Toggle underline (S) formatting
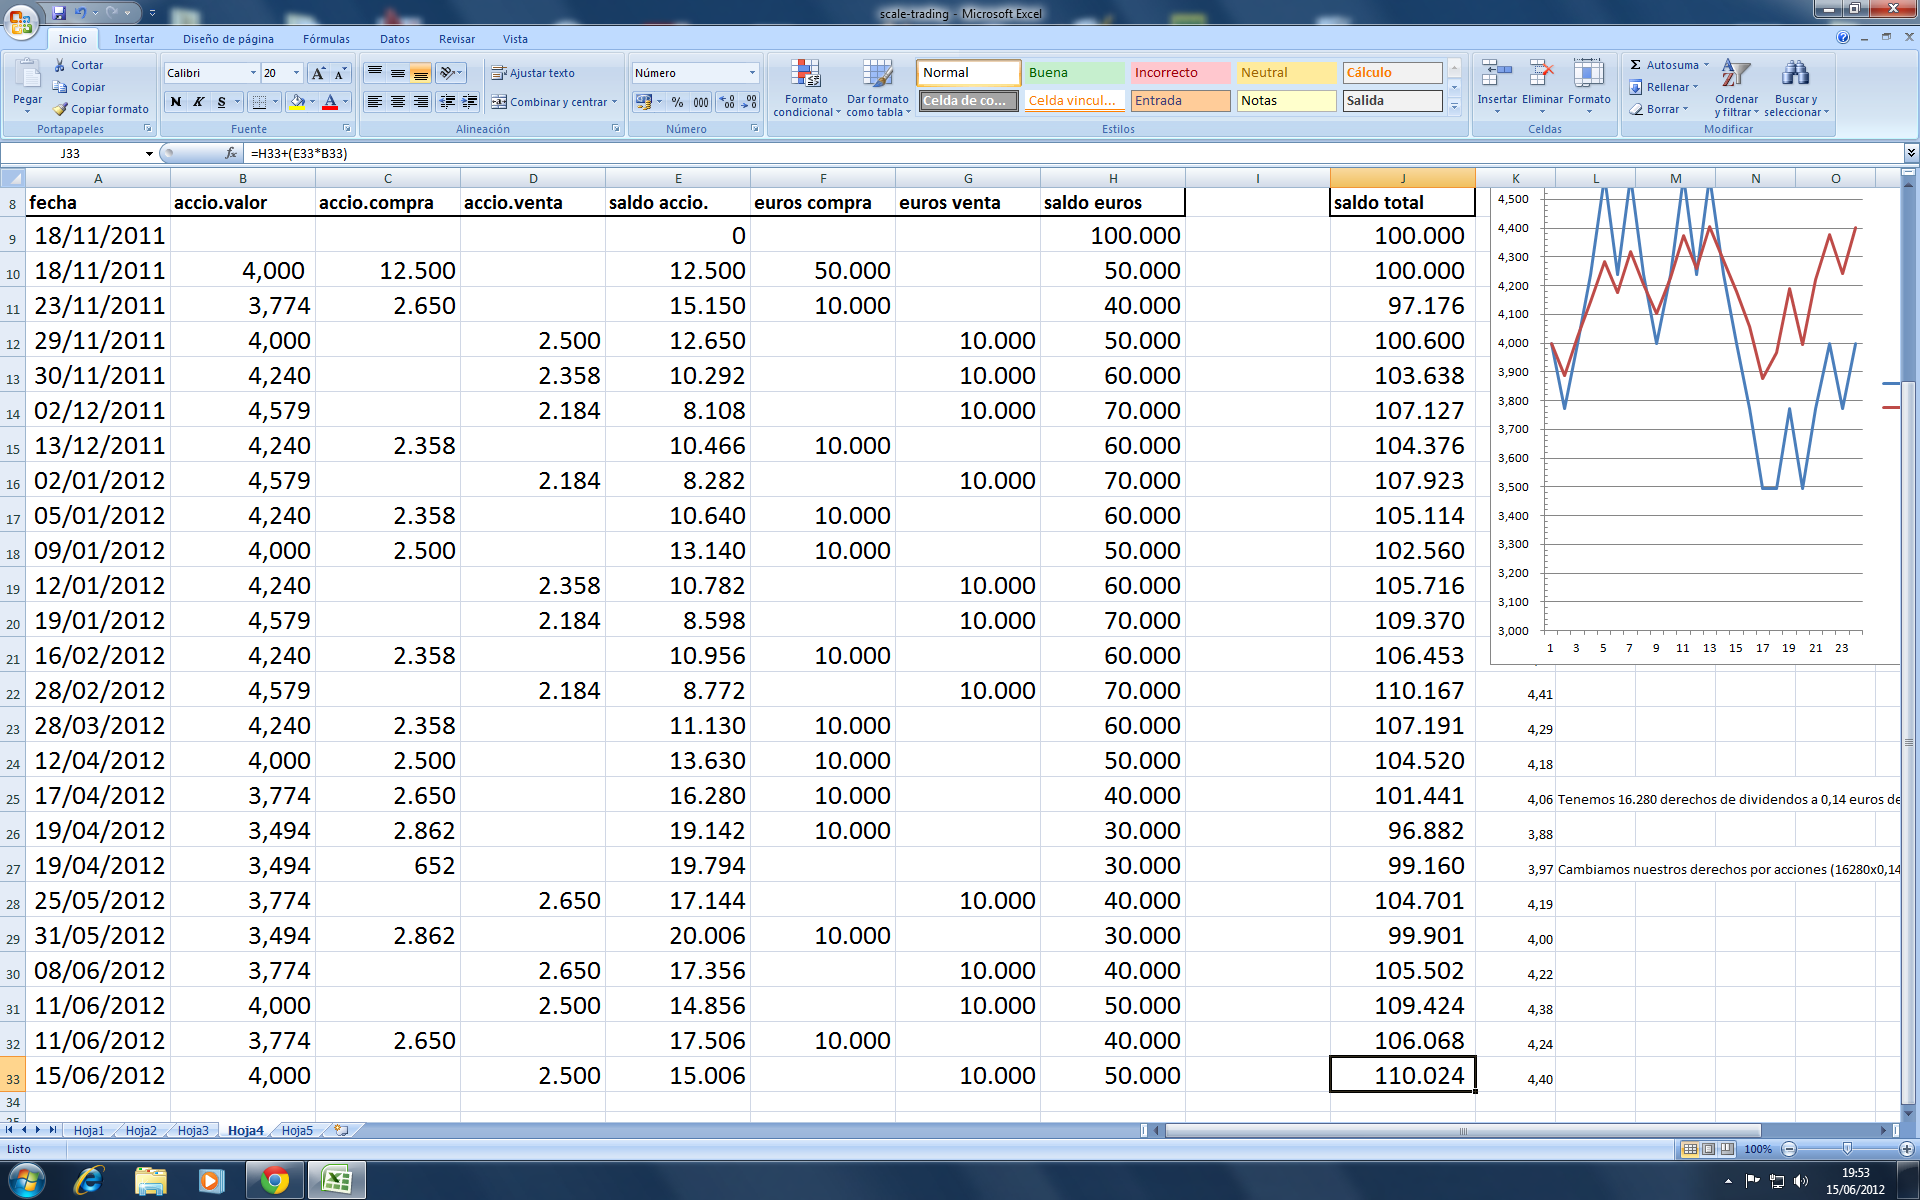 point(221,102)
